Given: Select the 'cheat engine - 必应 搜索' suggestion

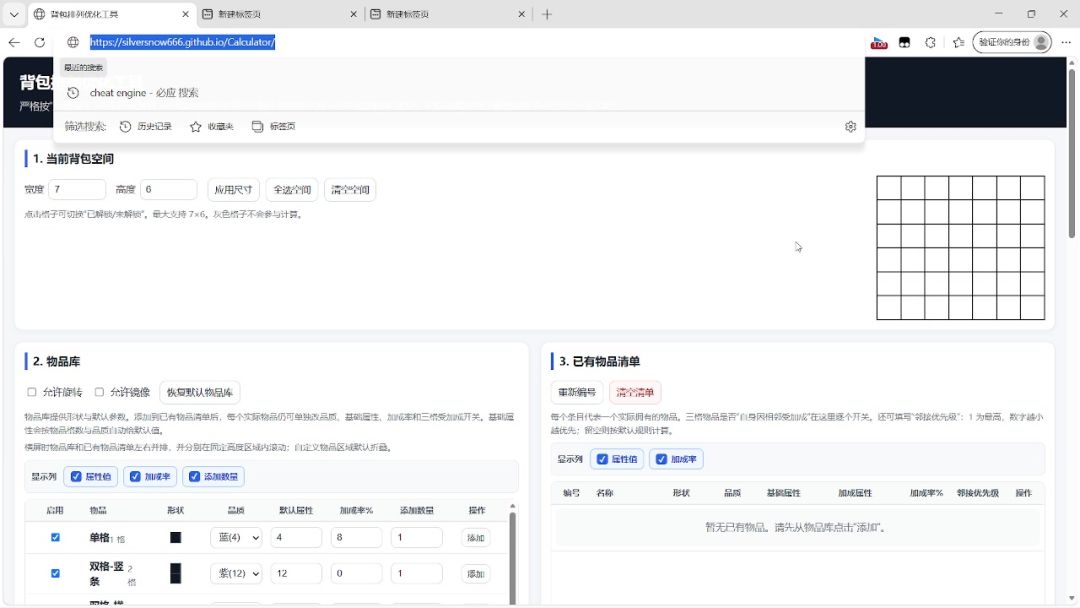Looking at the screenshot, I should 459,92.
